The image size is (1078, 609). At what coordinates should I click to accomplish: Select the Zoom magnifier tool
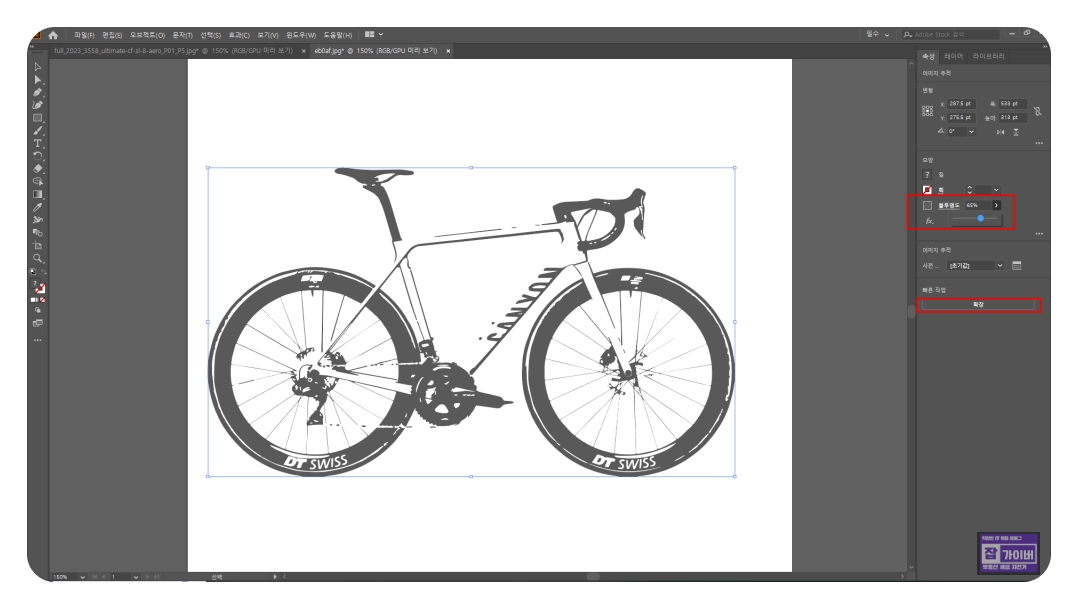[38, 258]
